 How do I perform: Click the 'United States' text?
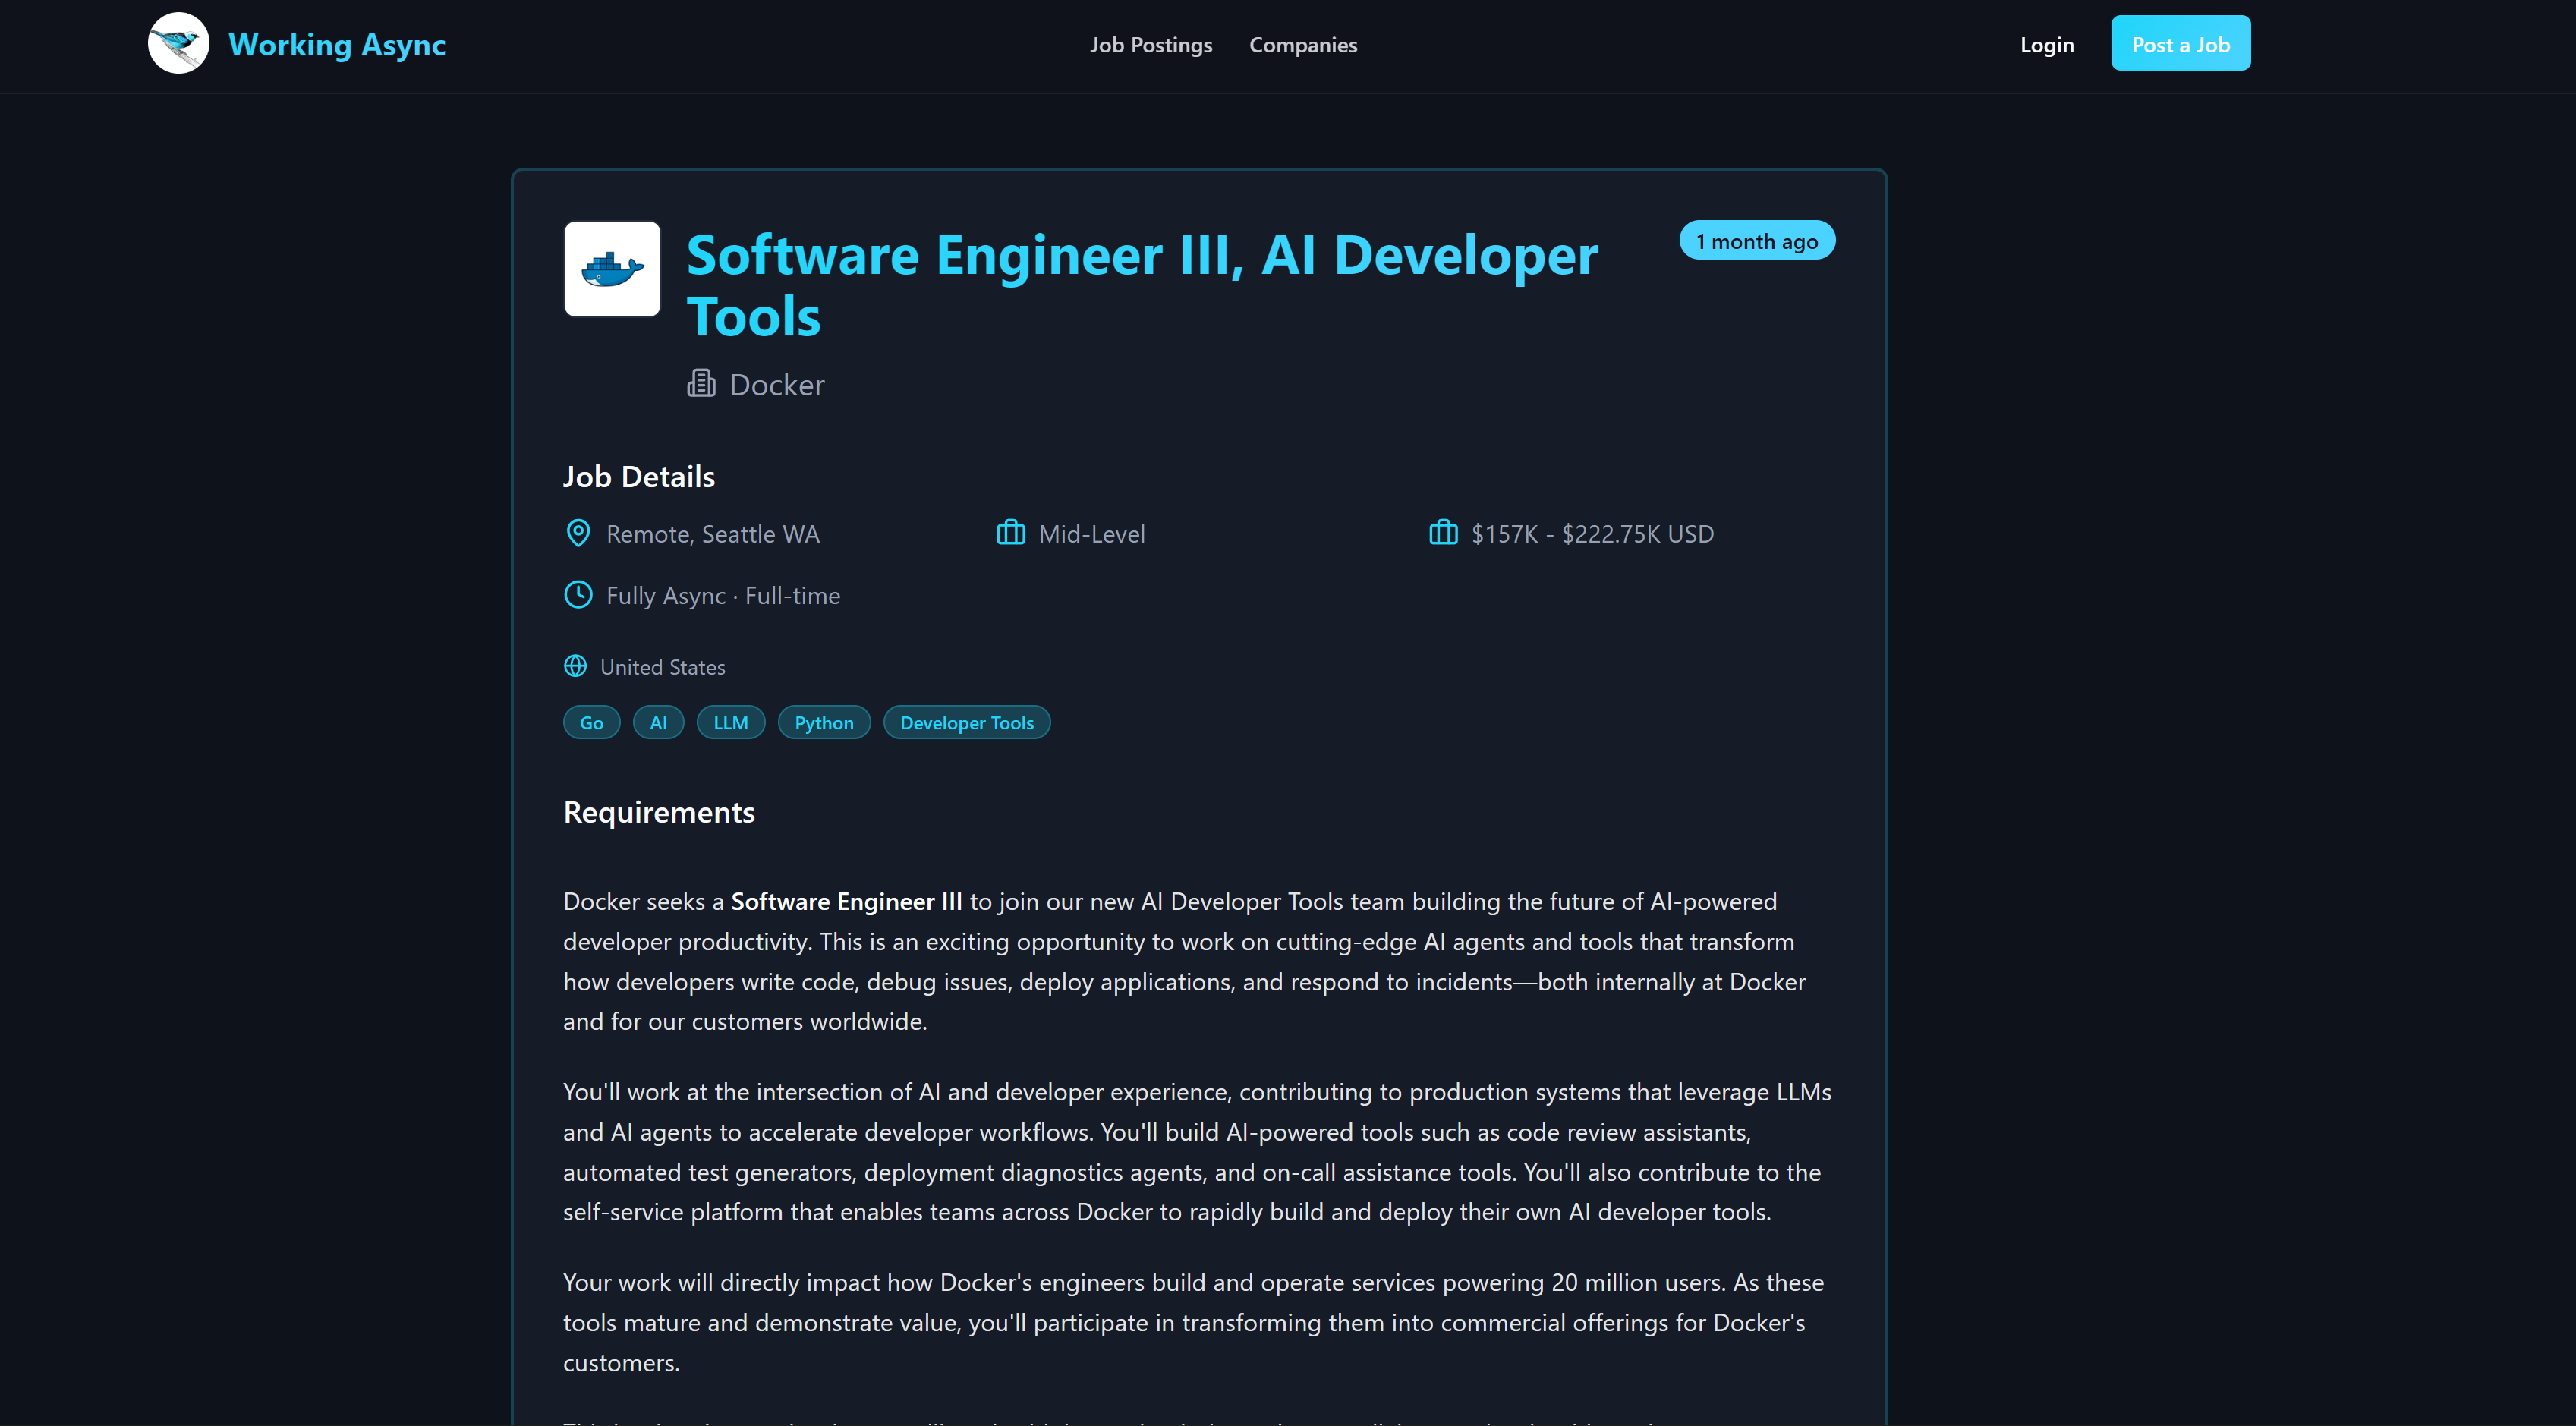[662, 667]
